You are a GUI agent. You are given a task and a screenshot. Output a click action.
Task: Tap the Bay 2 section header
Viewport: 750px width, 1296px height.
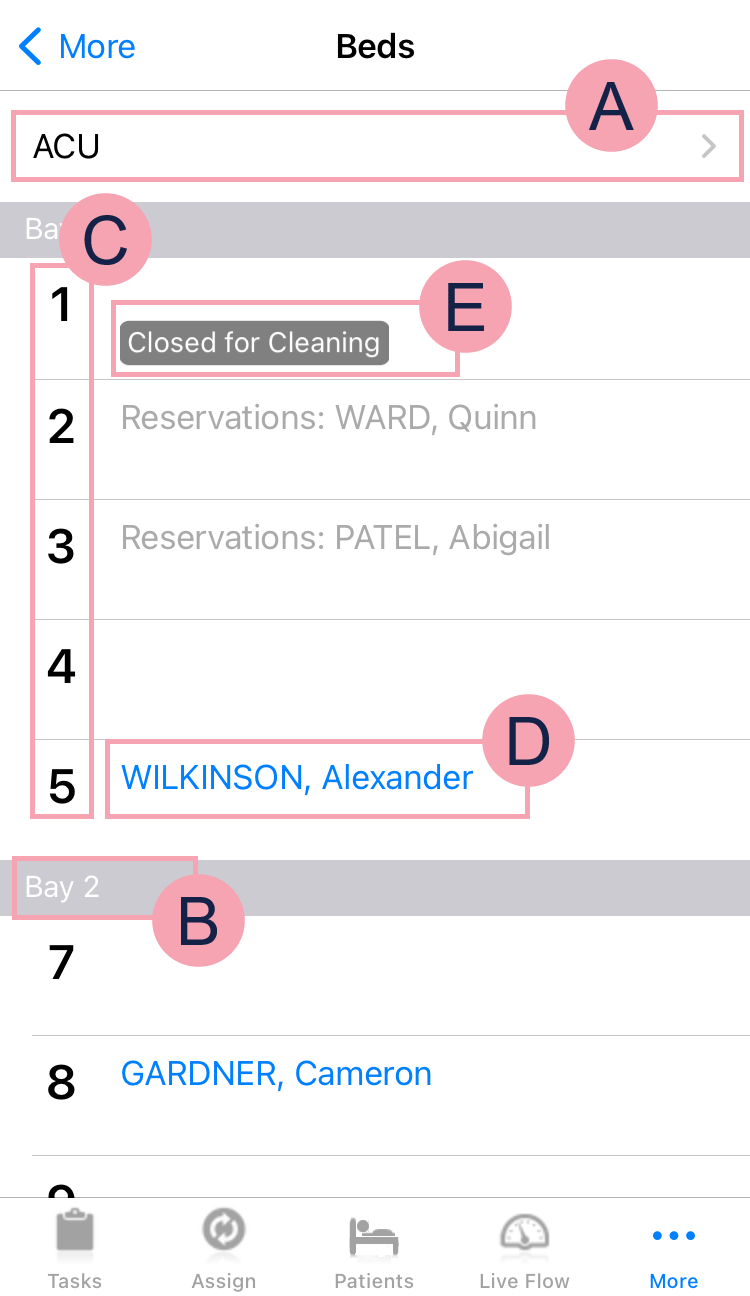click(x=62, y=887)
